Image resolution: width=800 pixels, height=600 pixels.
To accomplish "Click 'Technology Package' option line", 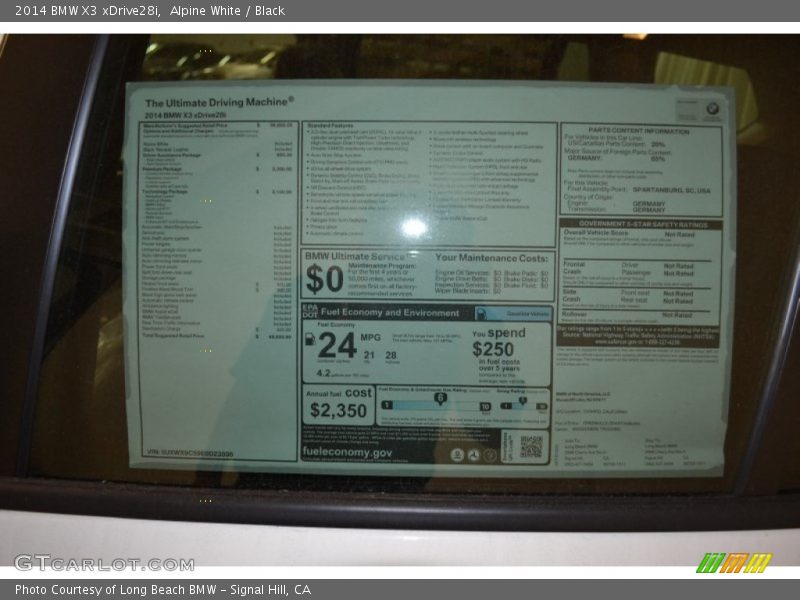I will pos(217,191).
